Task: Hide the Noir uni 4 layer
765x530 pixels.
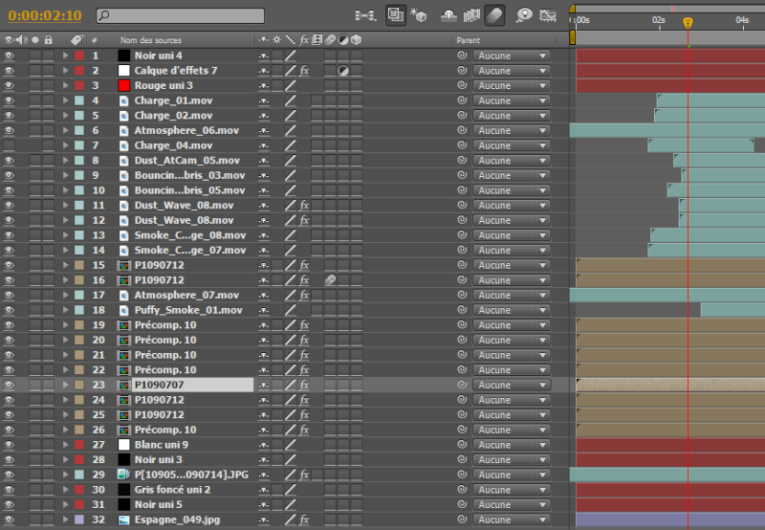Action: pyautogui.click(x=9, y=56)
